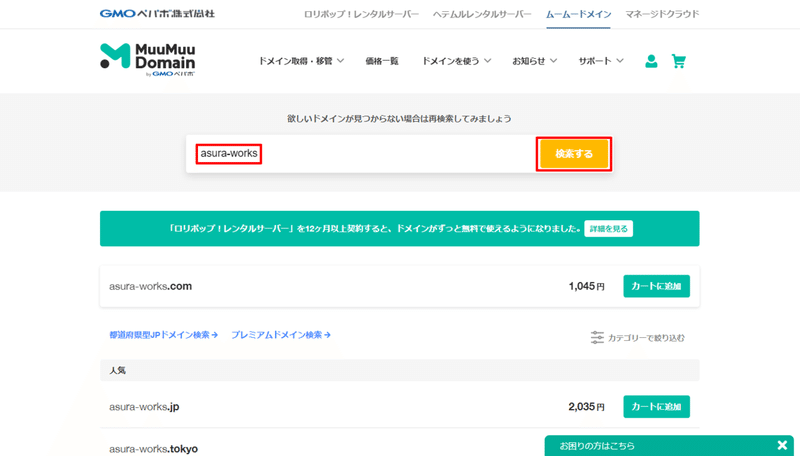This screenshot has height=456, width=800.
Task: Open the user account icon
Action: (651, 61)
